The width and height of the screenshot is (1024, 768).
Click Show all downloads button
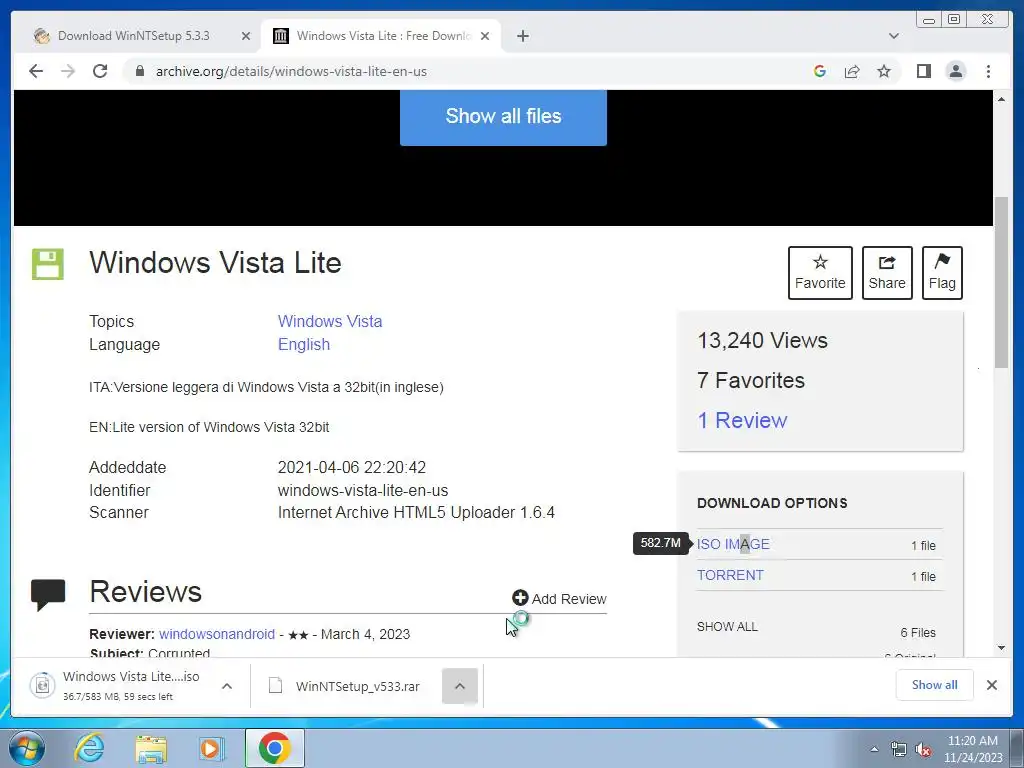pos(935,685)
